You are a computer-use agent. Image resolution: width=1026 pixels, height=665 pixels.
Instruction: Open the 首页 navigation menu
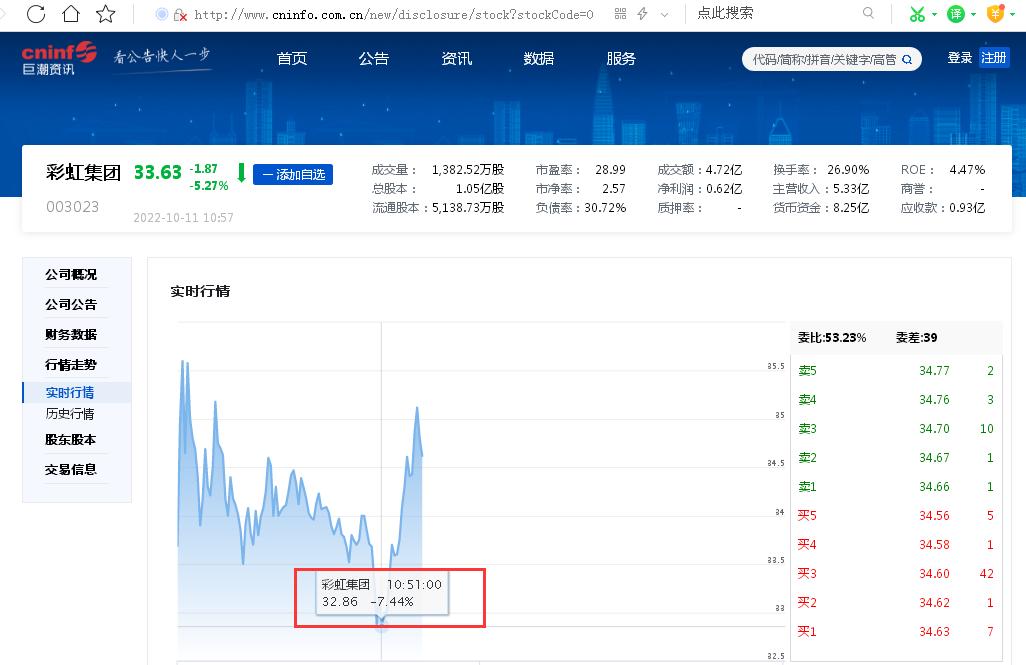292,59
